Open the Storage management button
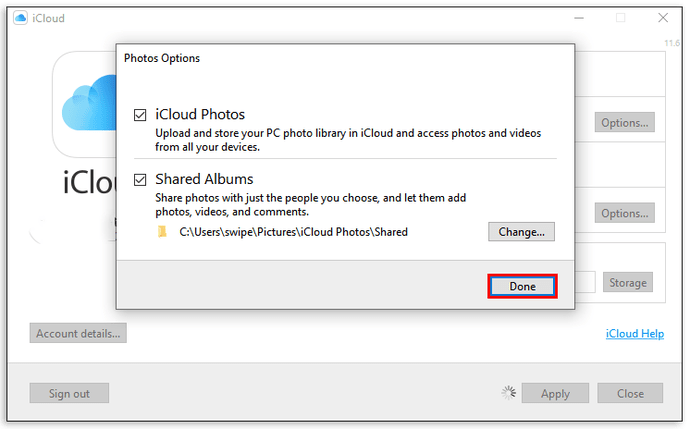This screenshot has height=429, width=690. click(x=628, y=282)
